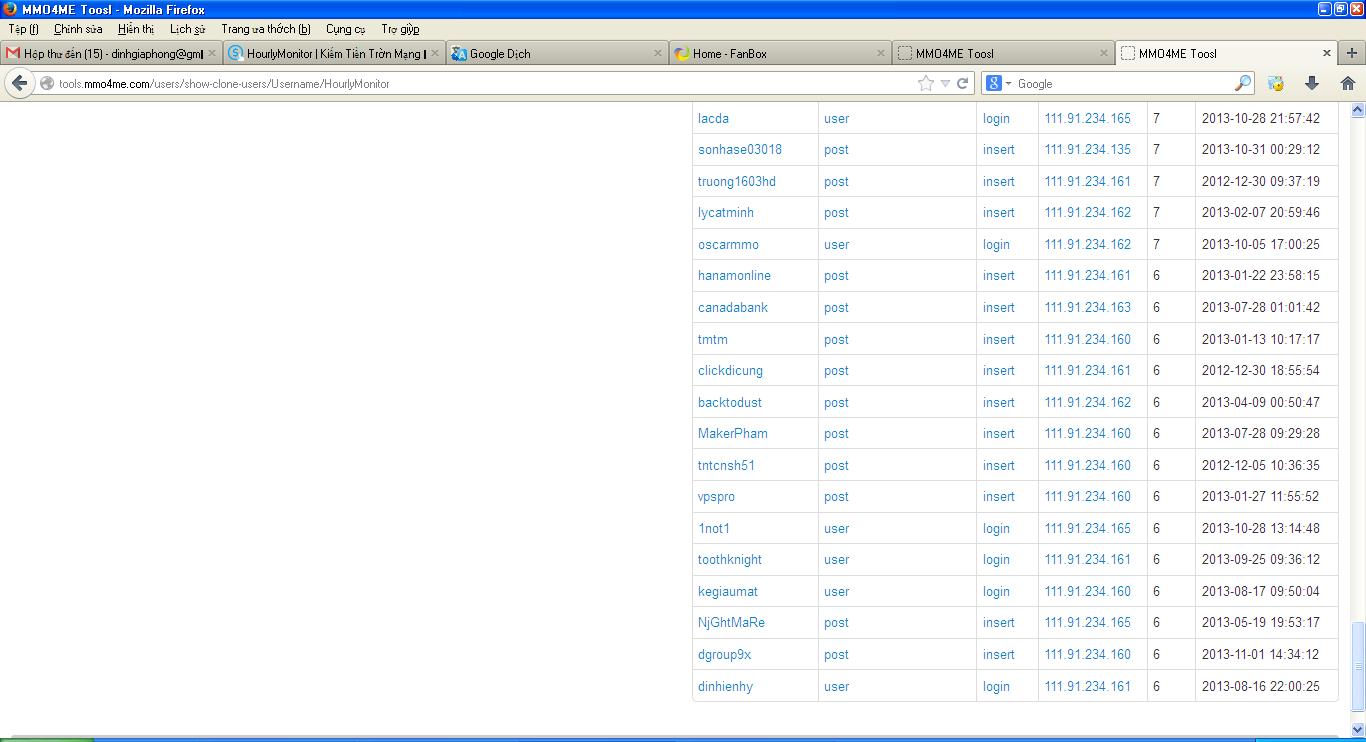Open the Tệp menu
Viewport: 1366px width, 742px height.
tap(23, 29)
